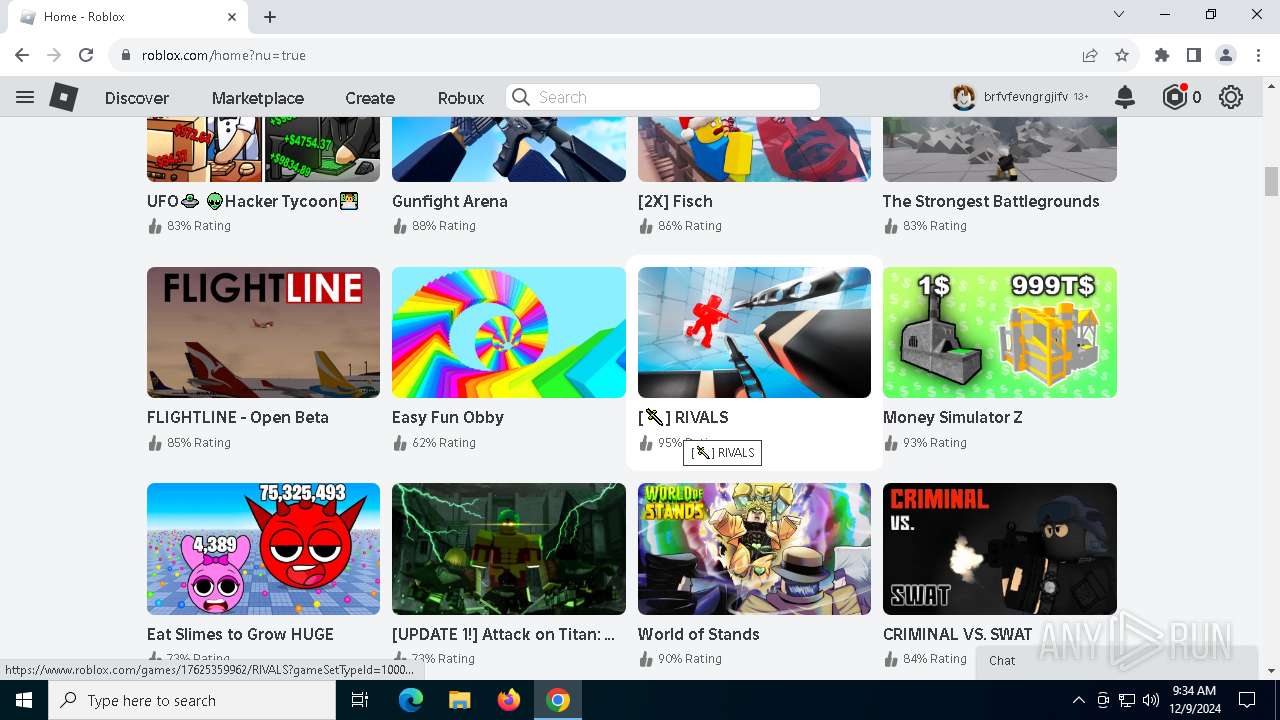Image resolution: width=1280 pixels, height=720 pixels.
Task: Click the Gunfight Arena title link
Action: coord(450,201)
